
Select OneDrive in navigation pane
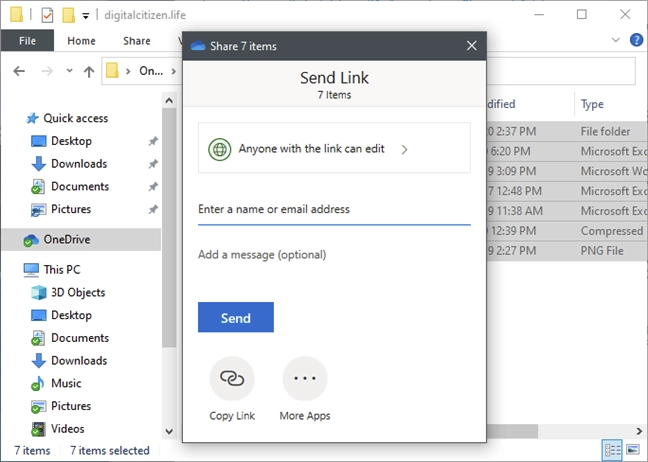point(81,240)
